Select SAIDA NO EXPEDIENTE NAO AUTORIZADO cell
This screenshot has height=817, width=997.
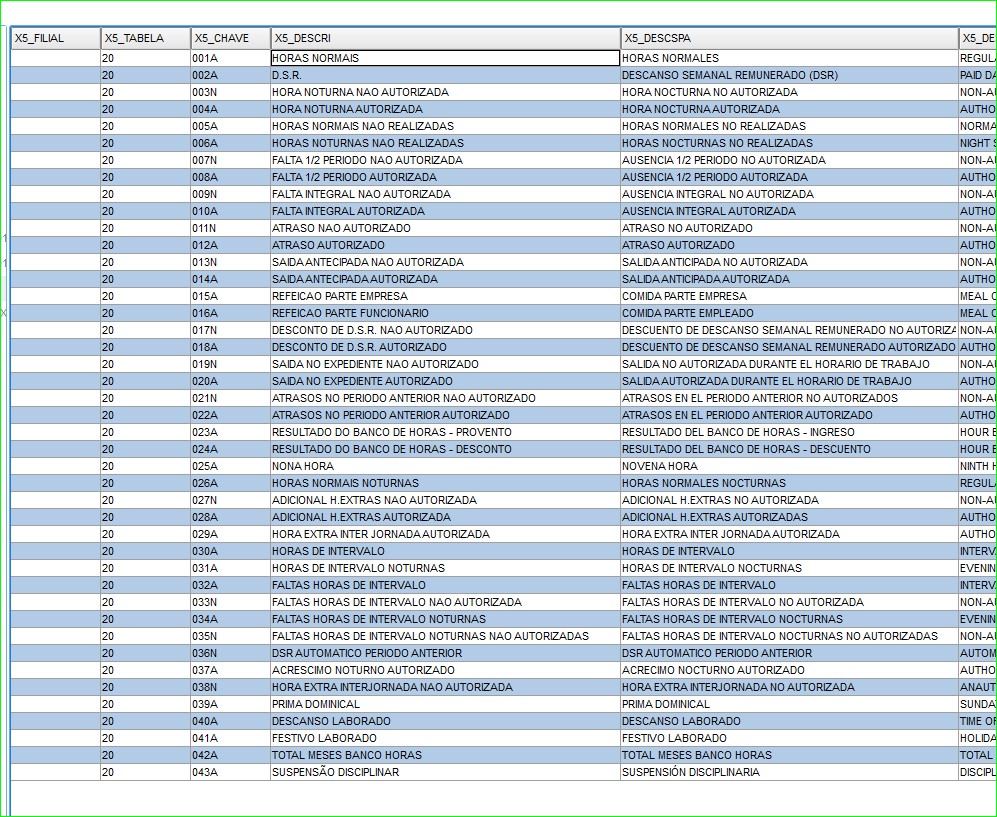(x=446, y=364)
